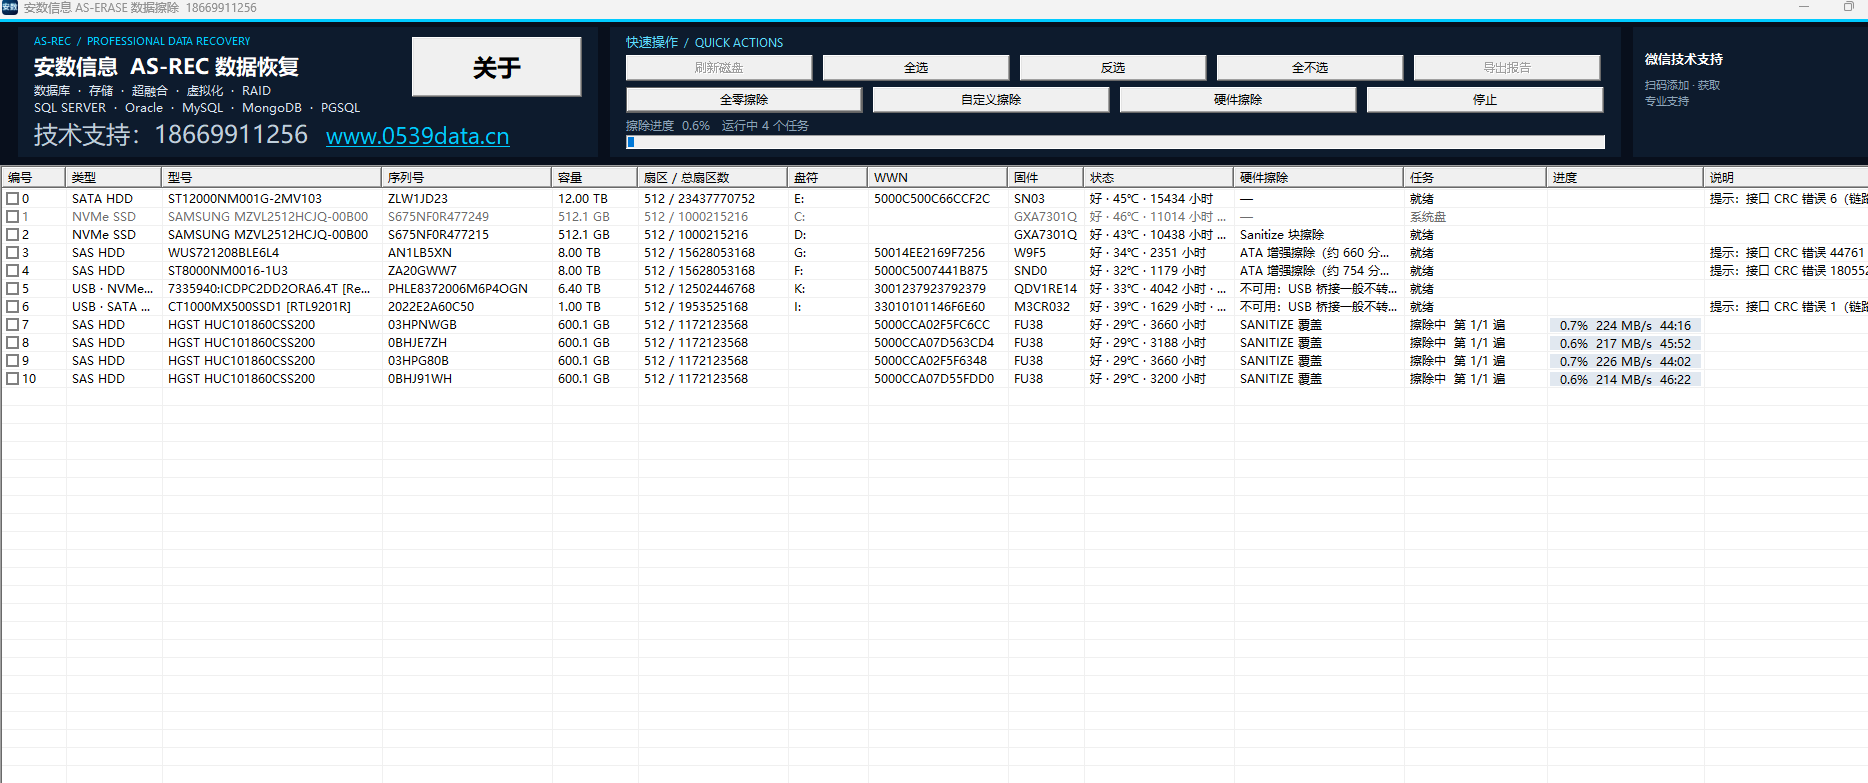The image size is (1868, 783).
Task: Click the 反选 invert selection button
Action: point(1112,68)
